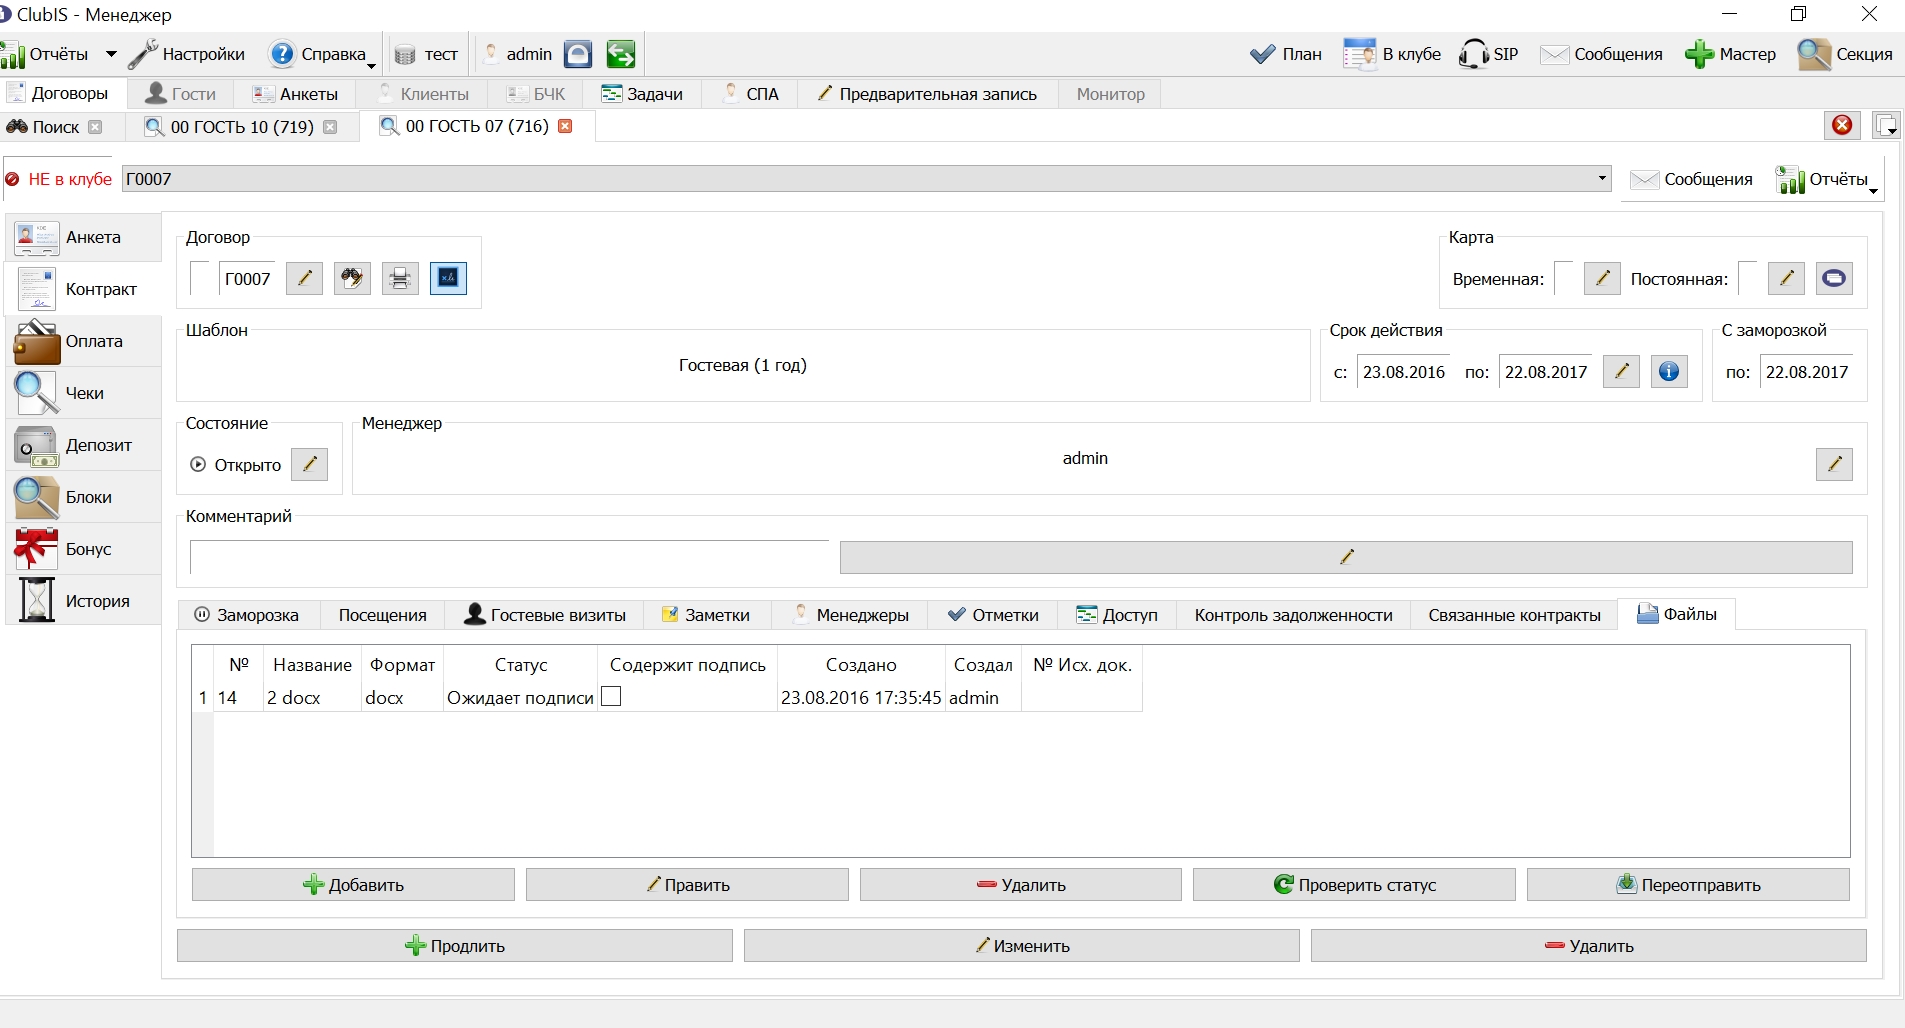
Task: Switch to the Гостевые визиты tab
Action: (545, 614)
